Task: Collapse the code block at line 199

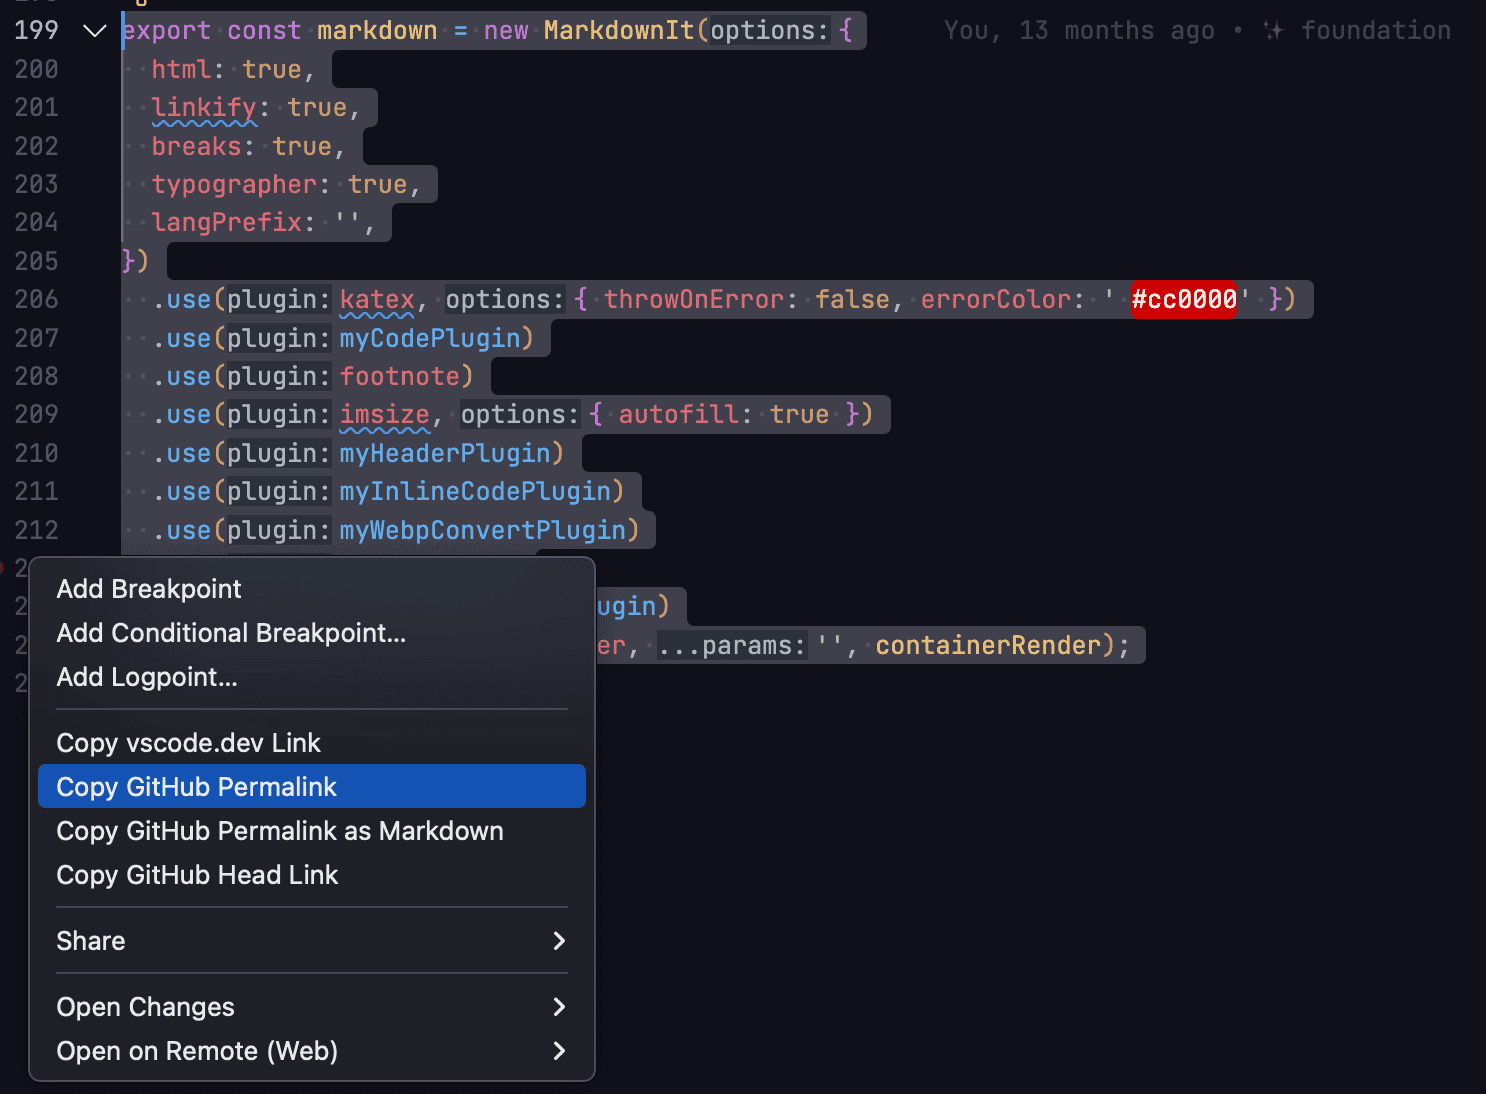Action: tap(94, 31)
